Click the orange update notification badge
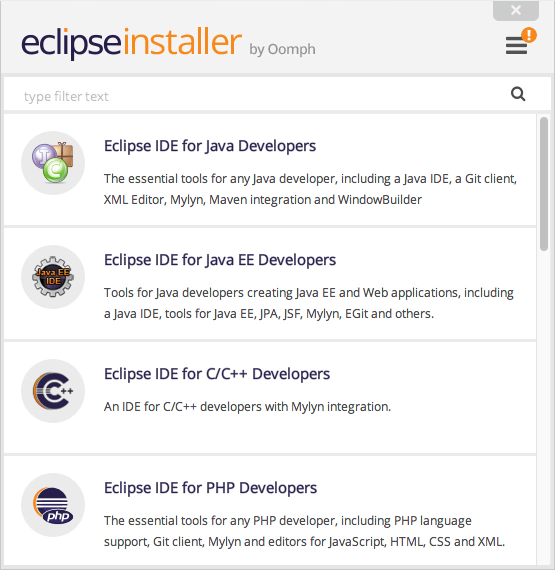 (529, 35)
